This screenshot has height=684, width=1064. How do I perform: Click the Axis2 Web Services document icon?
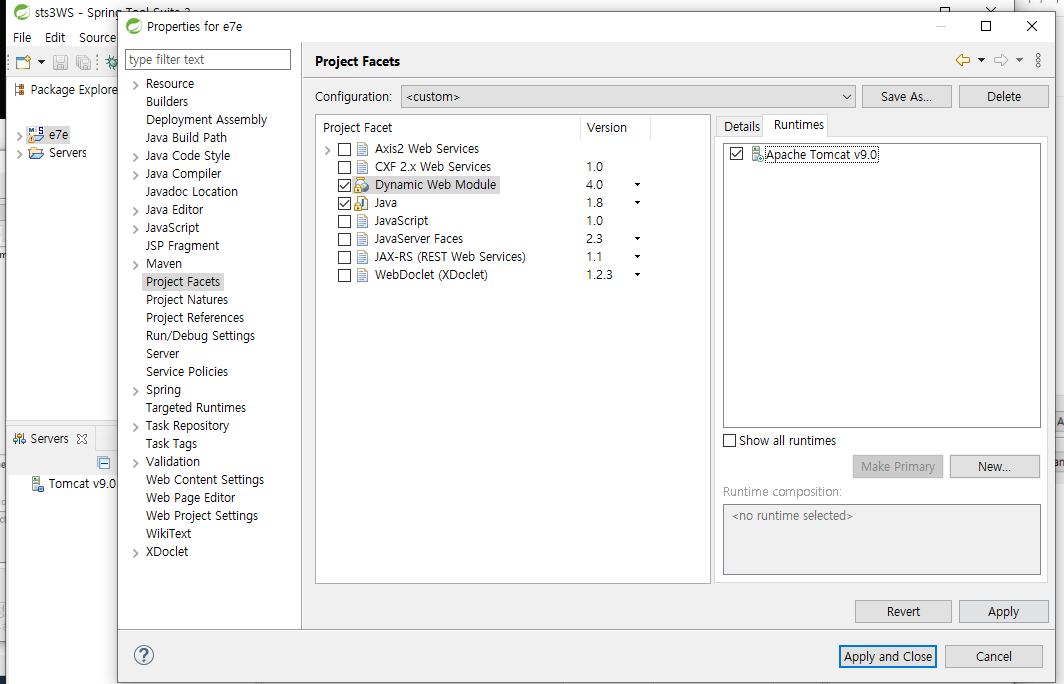[362, 149]
